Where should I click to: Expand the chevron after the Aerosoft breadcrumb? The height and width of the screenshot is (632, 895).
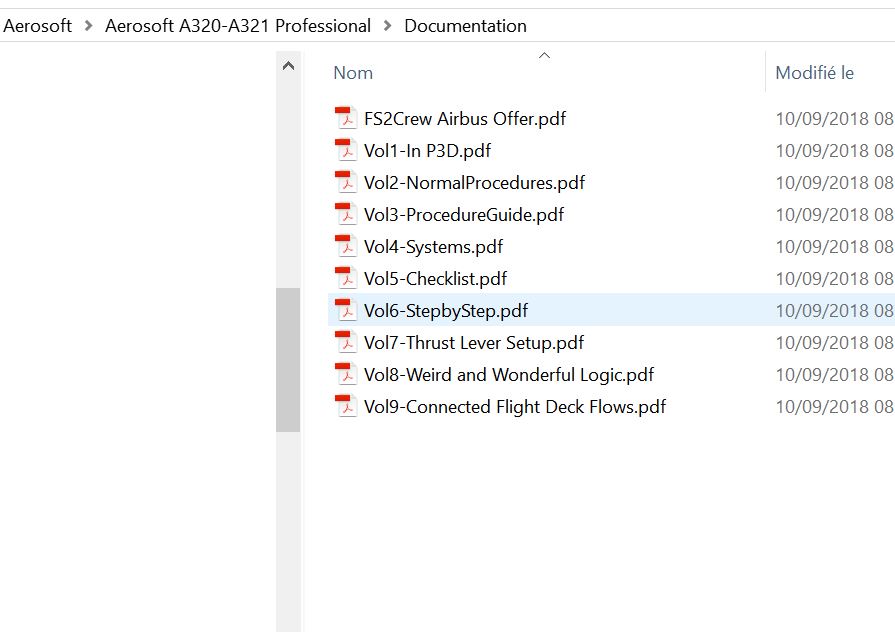pyautogui.click(x=88, y=26)
